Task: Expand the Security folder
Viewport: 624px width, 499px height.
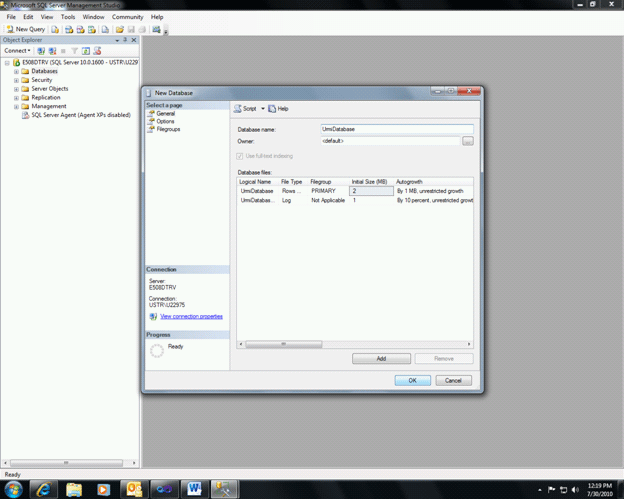Action: coord(16,80)
